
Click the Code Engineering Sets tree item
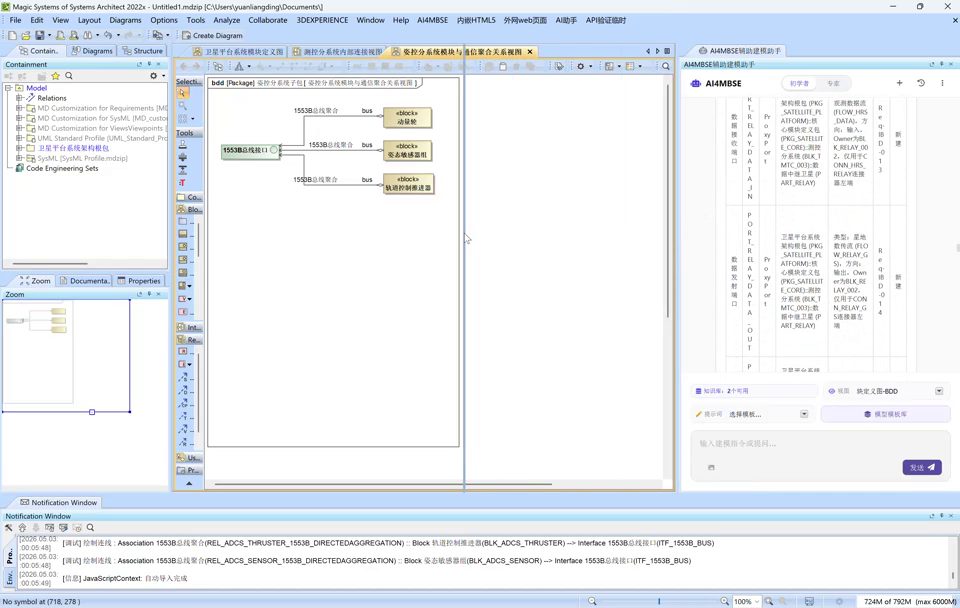click(62, 168)
